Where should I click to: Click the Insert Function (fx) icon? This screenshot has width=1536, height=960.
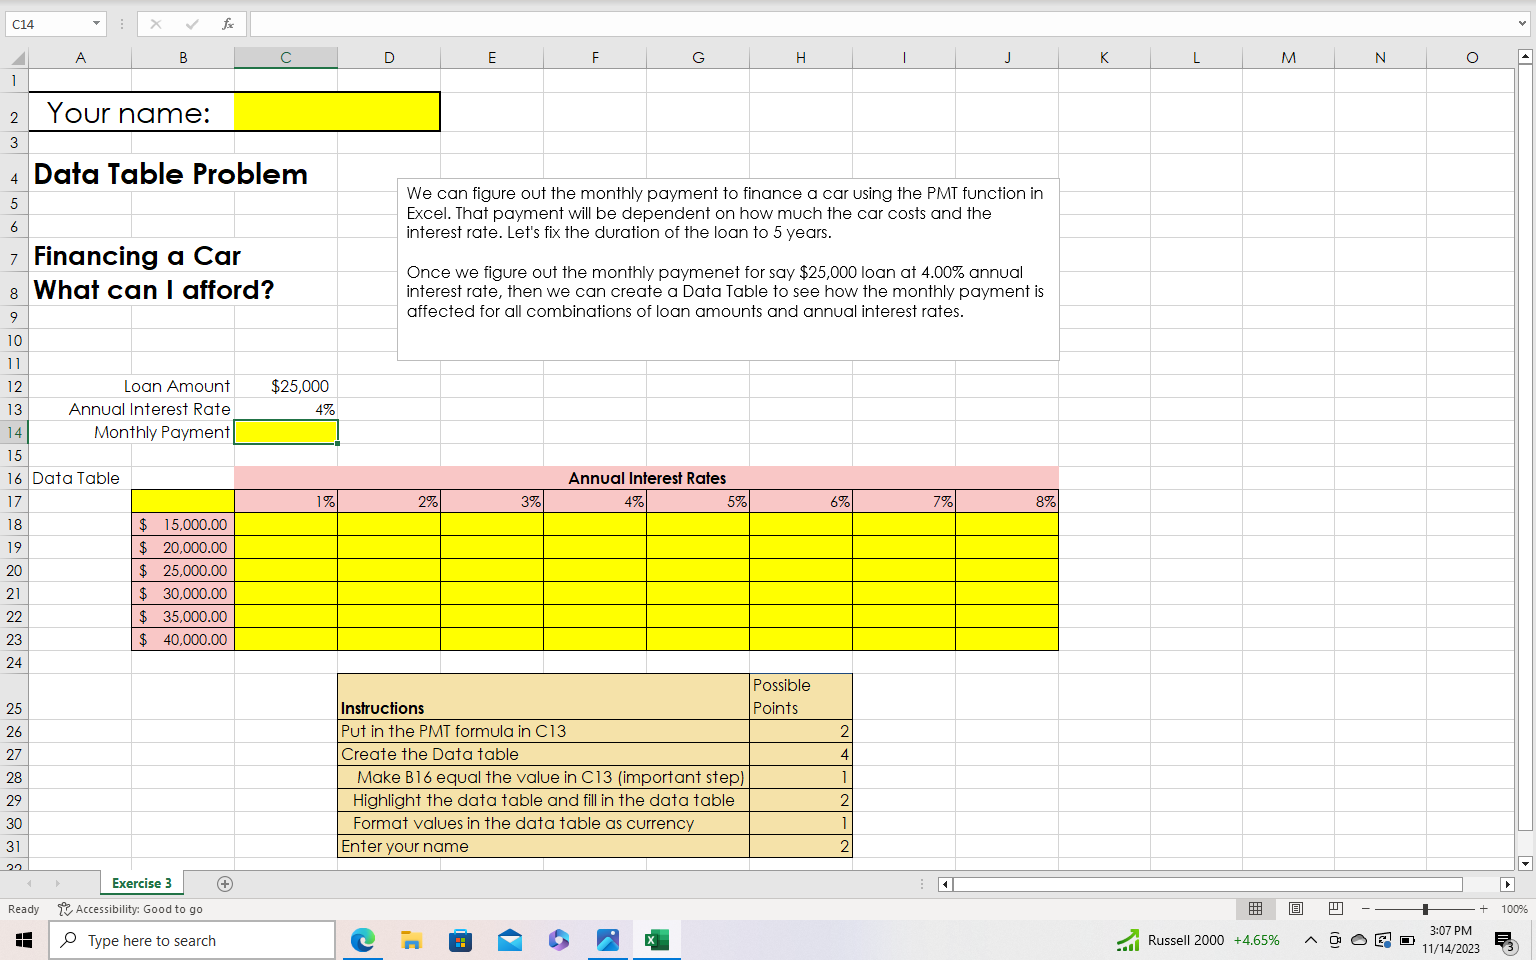coord(228,24)
